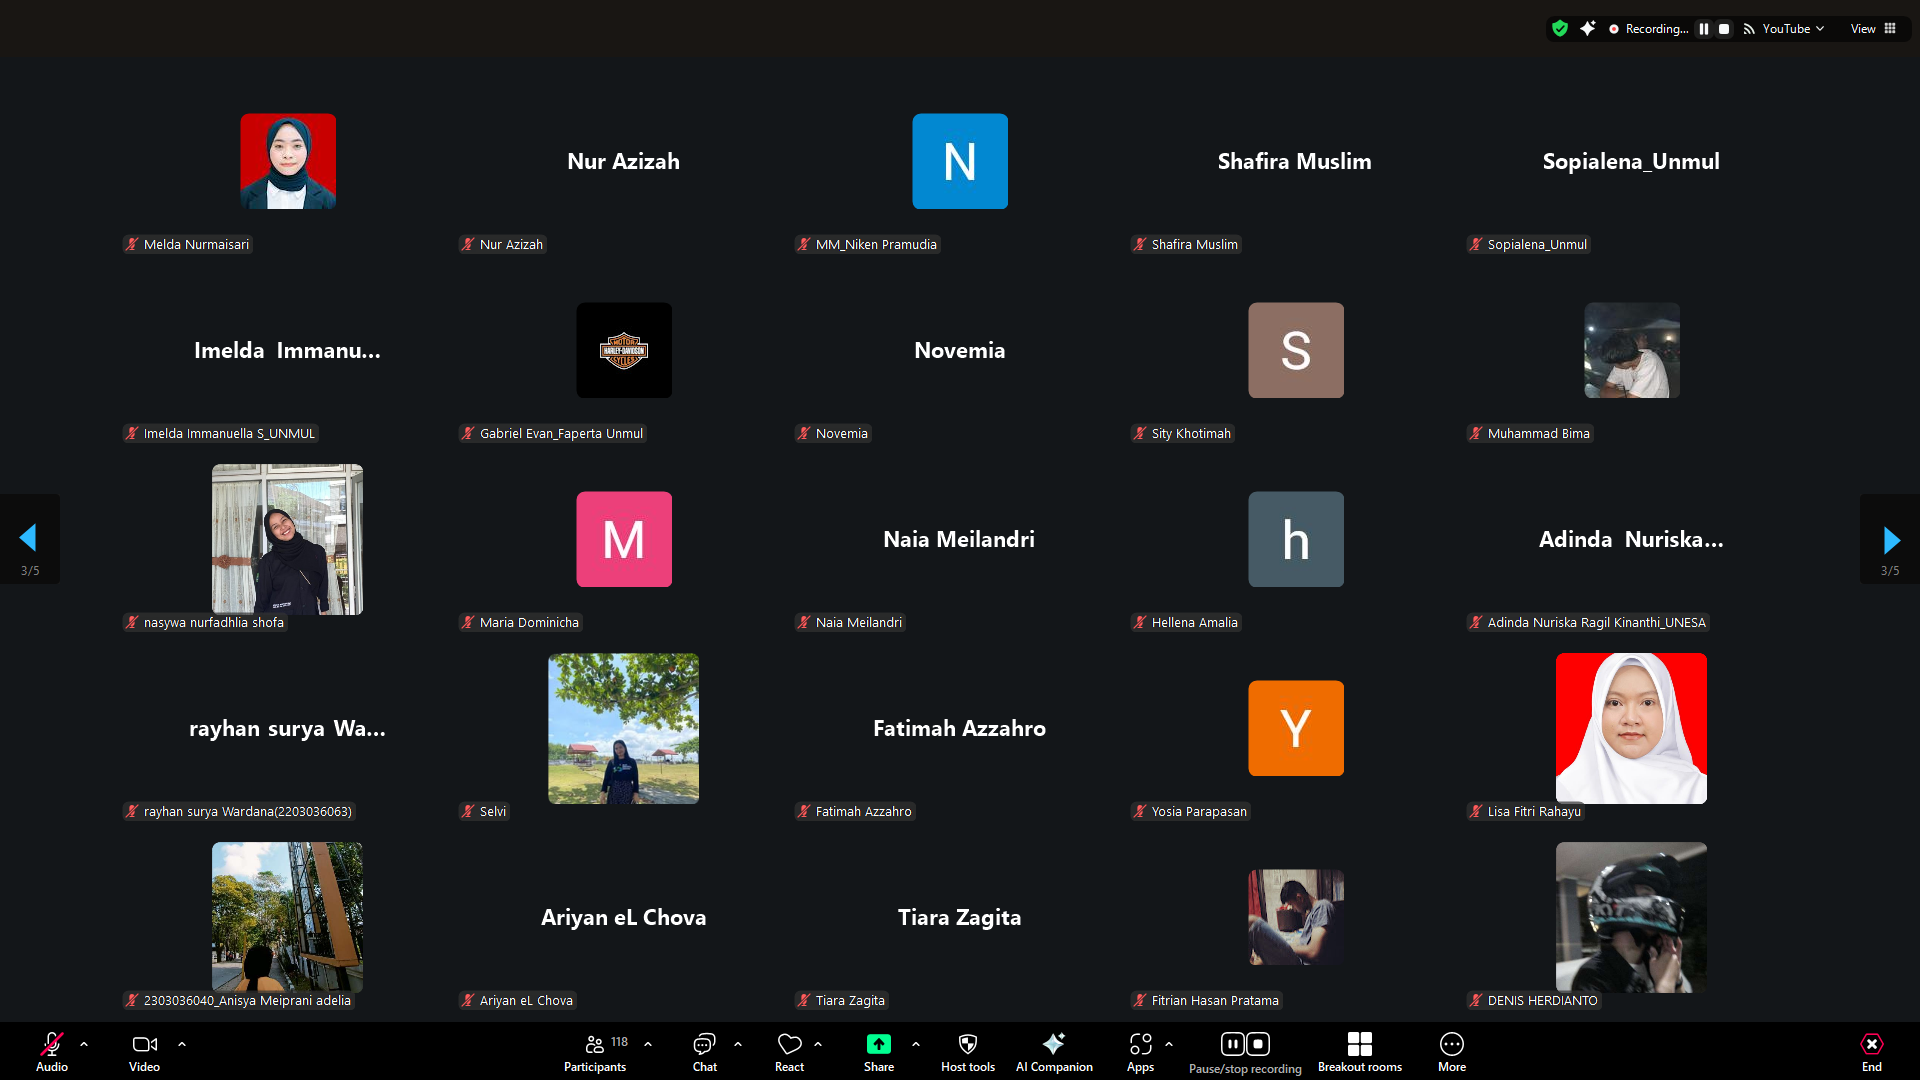Viewport: 1920px width, 1080px height.
Task: Unmute microphone with Audio button
Action: pyautogui.click(x=52, y=1045)
